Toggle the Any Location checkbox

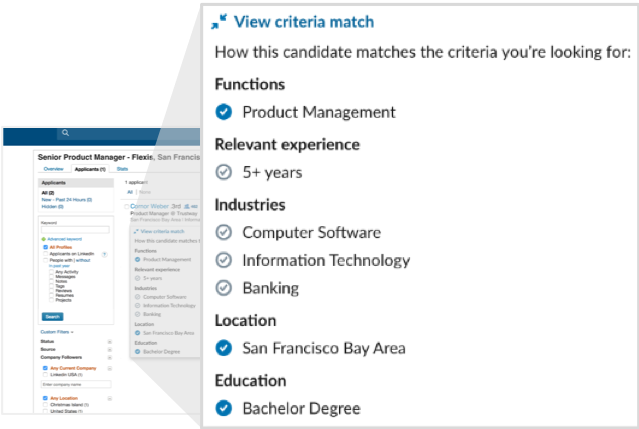pyautogui.click(x=43, y=397)
